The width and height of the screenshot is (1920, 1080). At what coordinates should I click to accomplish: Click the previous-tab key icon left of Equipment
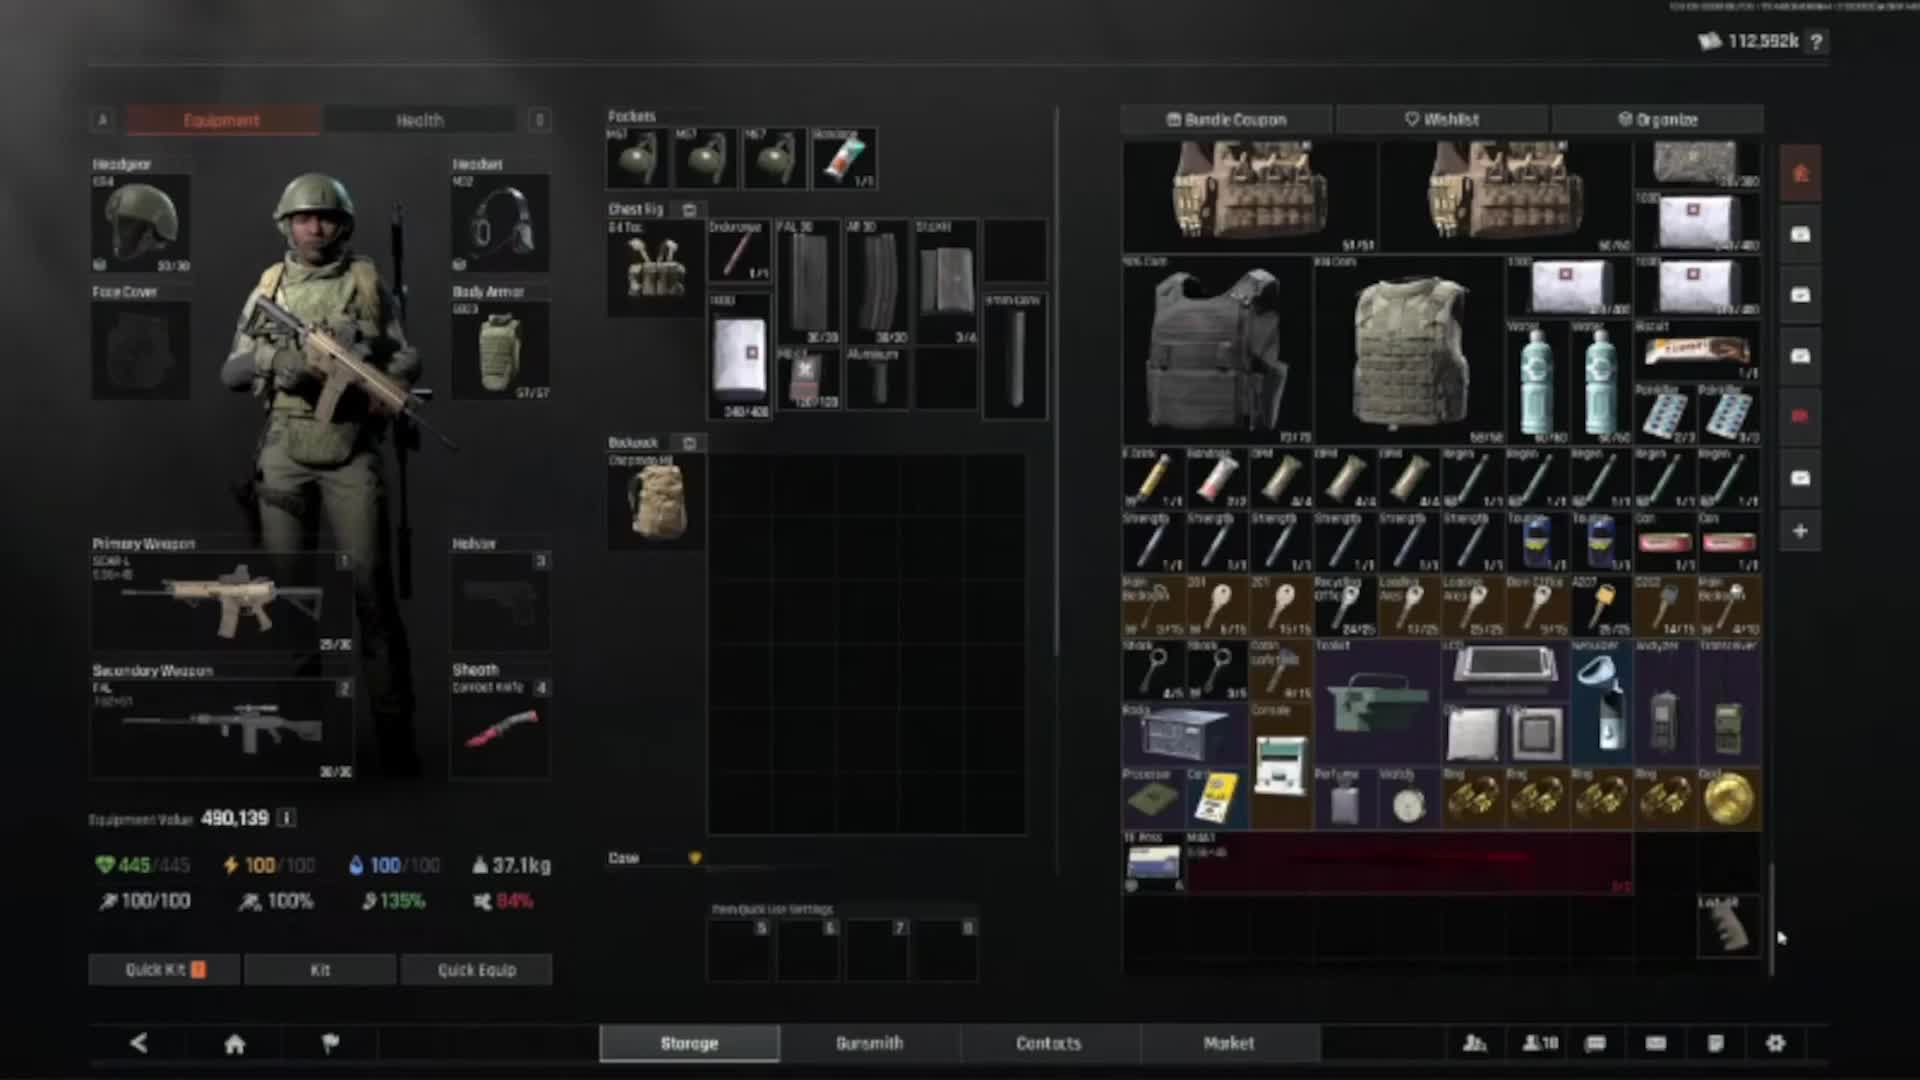pyautogui.click(x=102, y=120)
